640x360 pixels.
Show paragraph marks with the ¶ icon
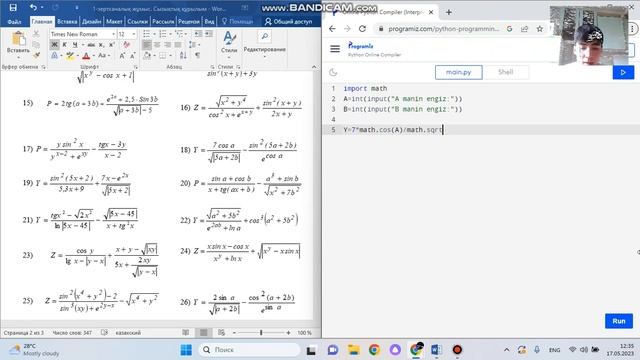198,56
